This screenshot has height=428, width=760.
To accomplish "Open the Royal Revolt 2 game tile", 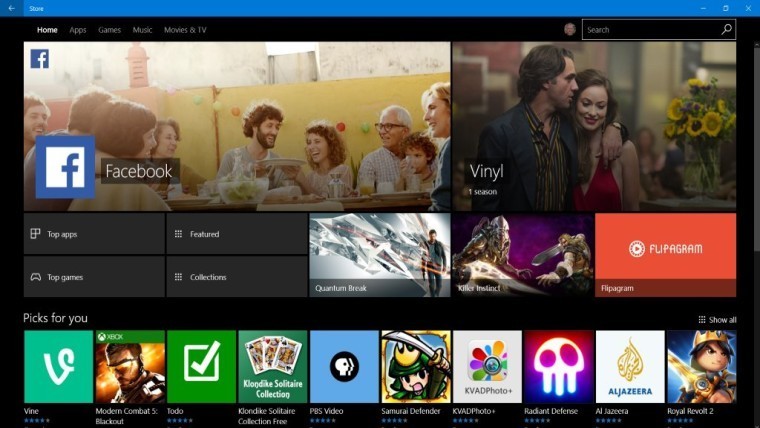I will (701, 366).
